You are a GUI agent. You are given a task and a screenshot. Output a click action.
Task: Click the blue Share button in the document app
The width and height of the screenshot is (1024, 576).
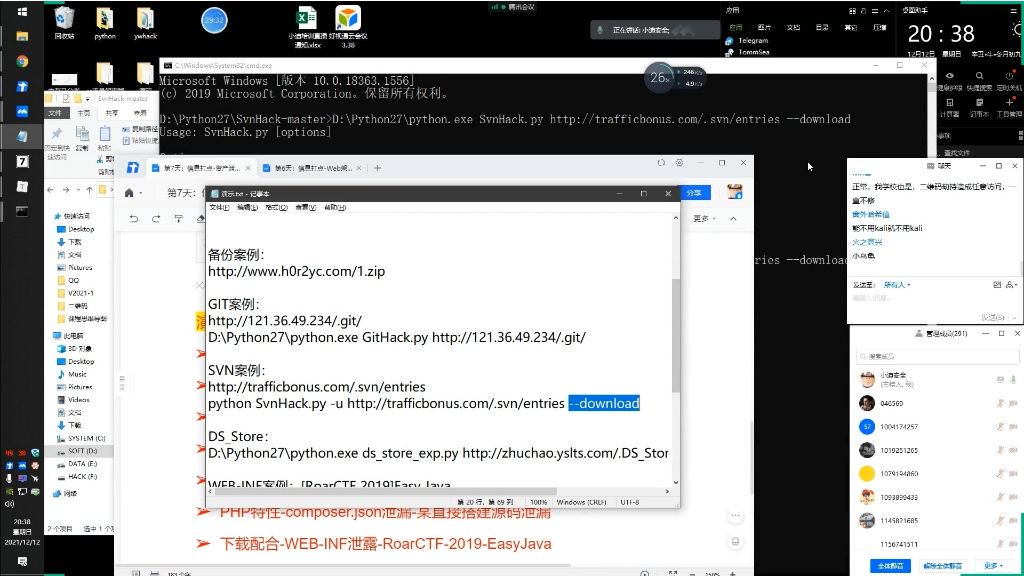tap(694, 193)
